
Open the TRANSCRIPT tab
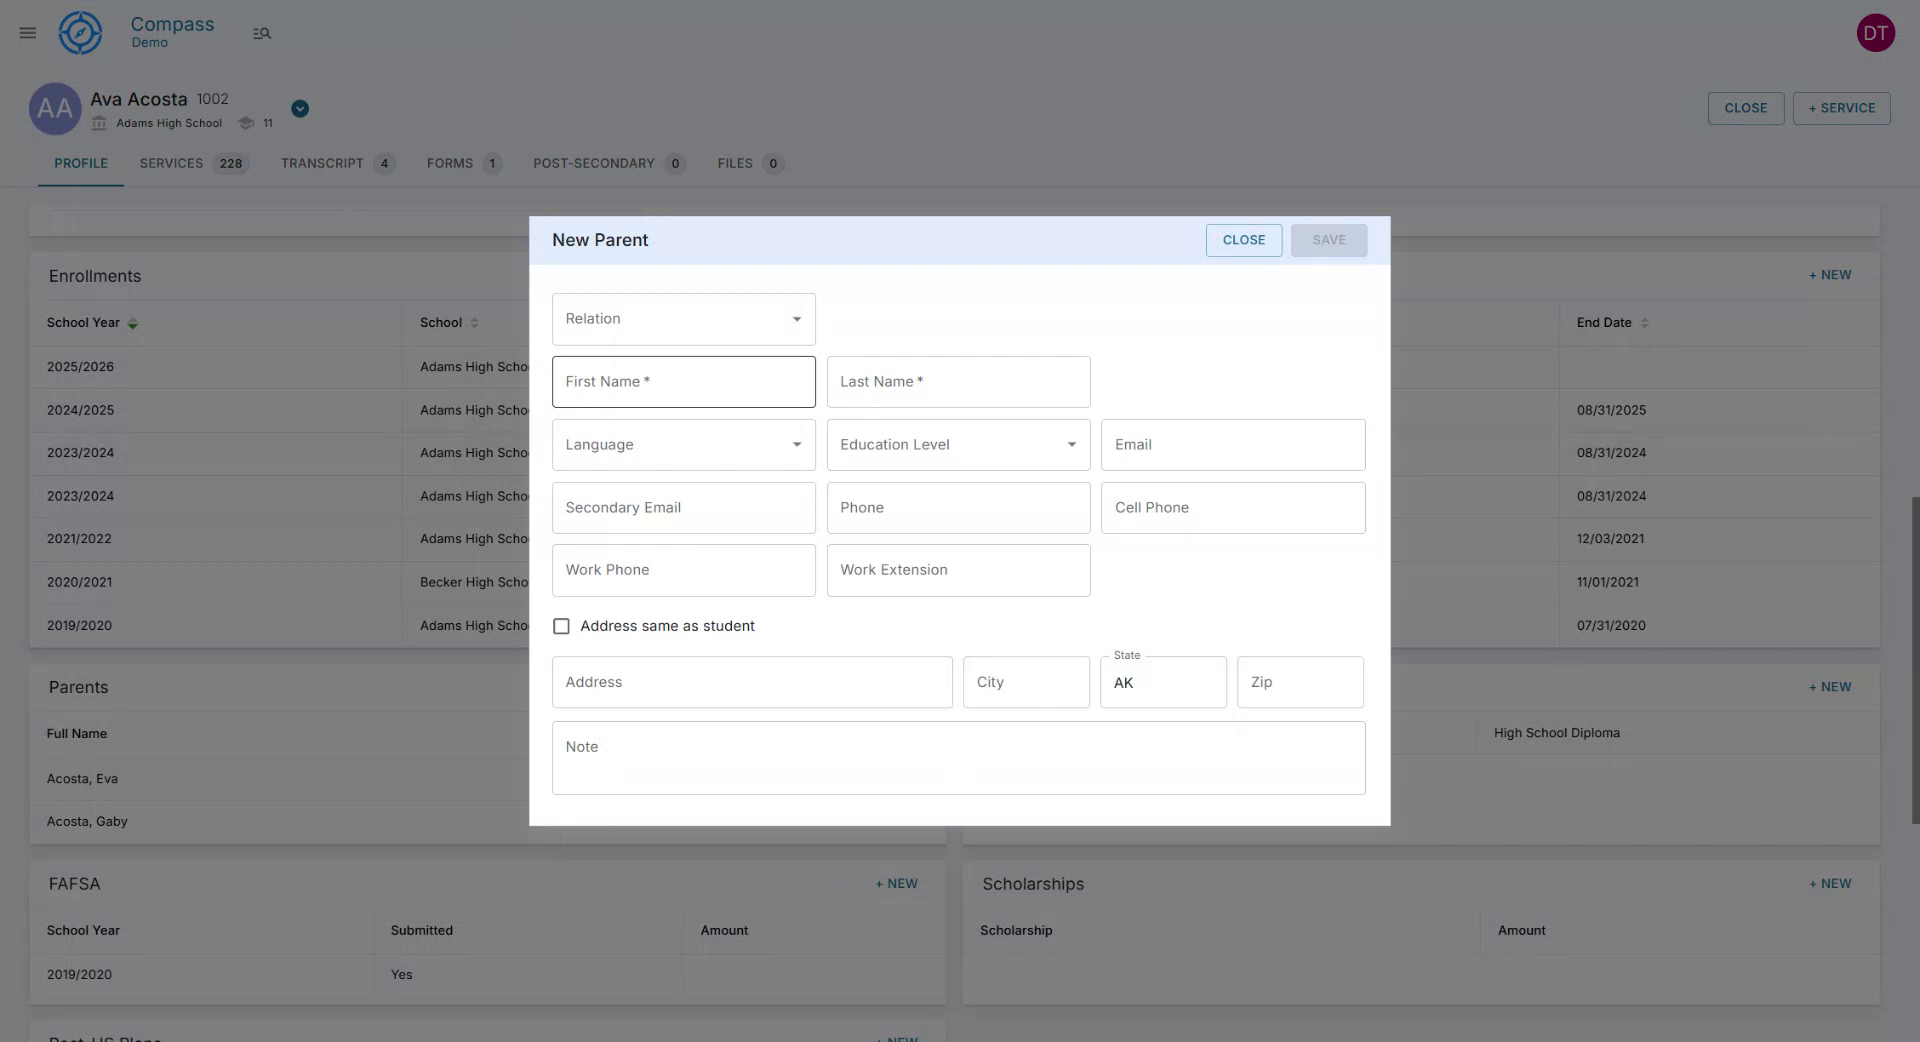[x=321, y=163]
